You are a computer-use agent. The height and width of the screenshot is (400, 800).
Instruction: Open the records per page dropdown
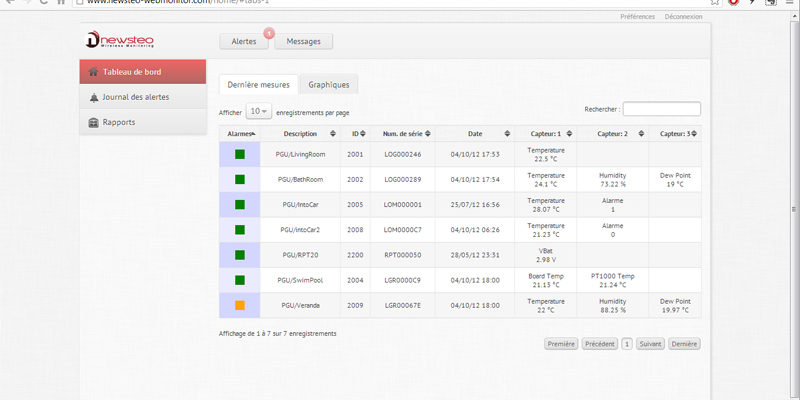point(259,111)
